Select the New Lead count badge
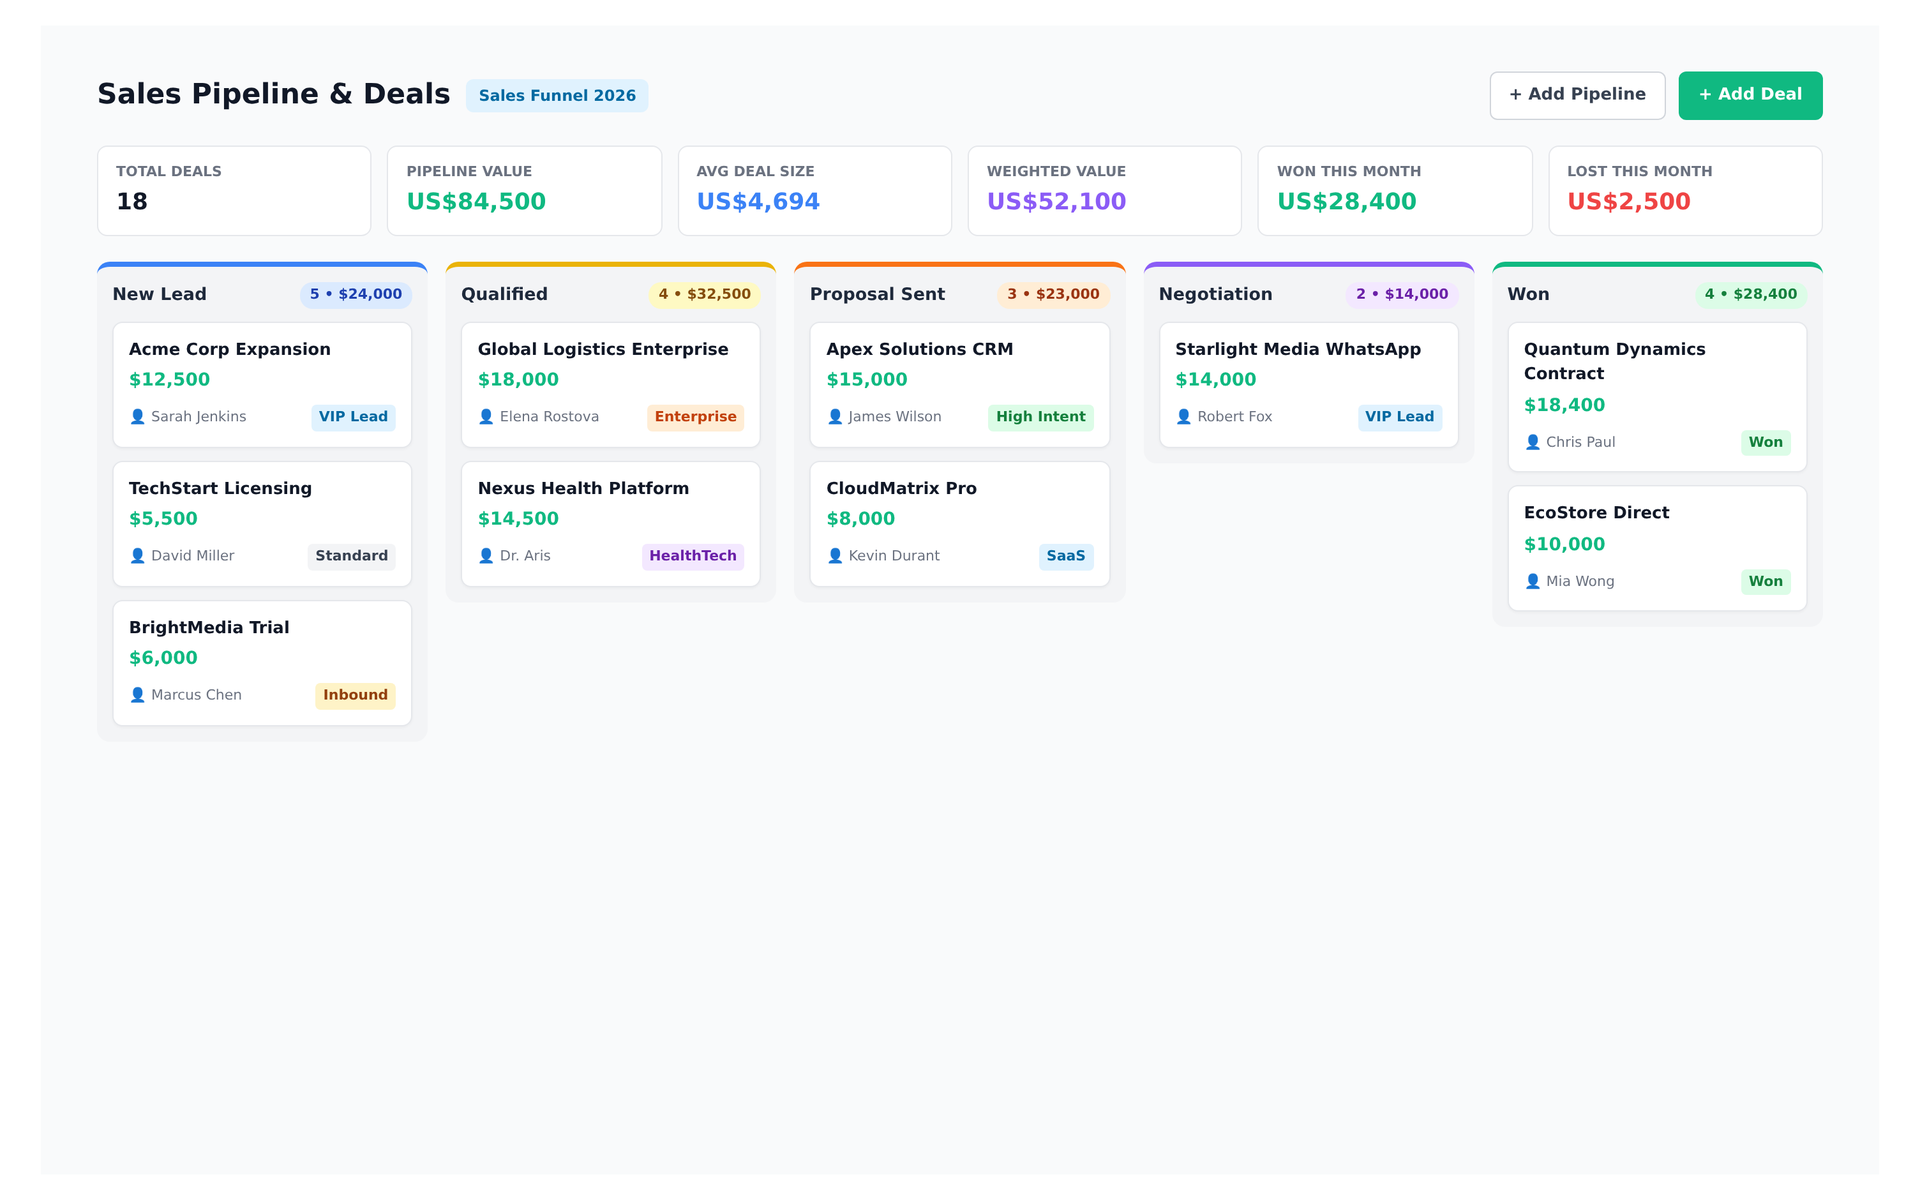Viewport: 1920px width, 1200px height. (x=356, y=294)
